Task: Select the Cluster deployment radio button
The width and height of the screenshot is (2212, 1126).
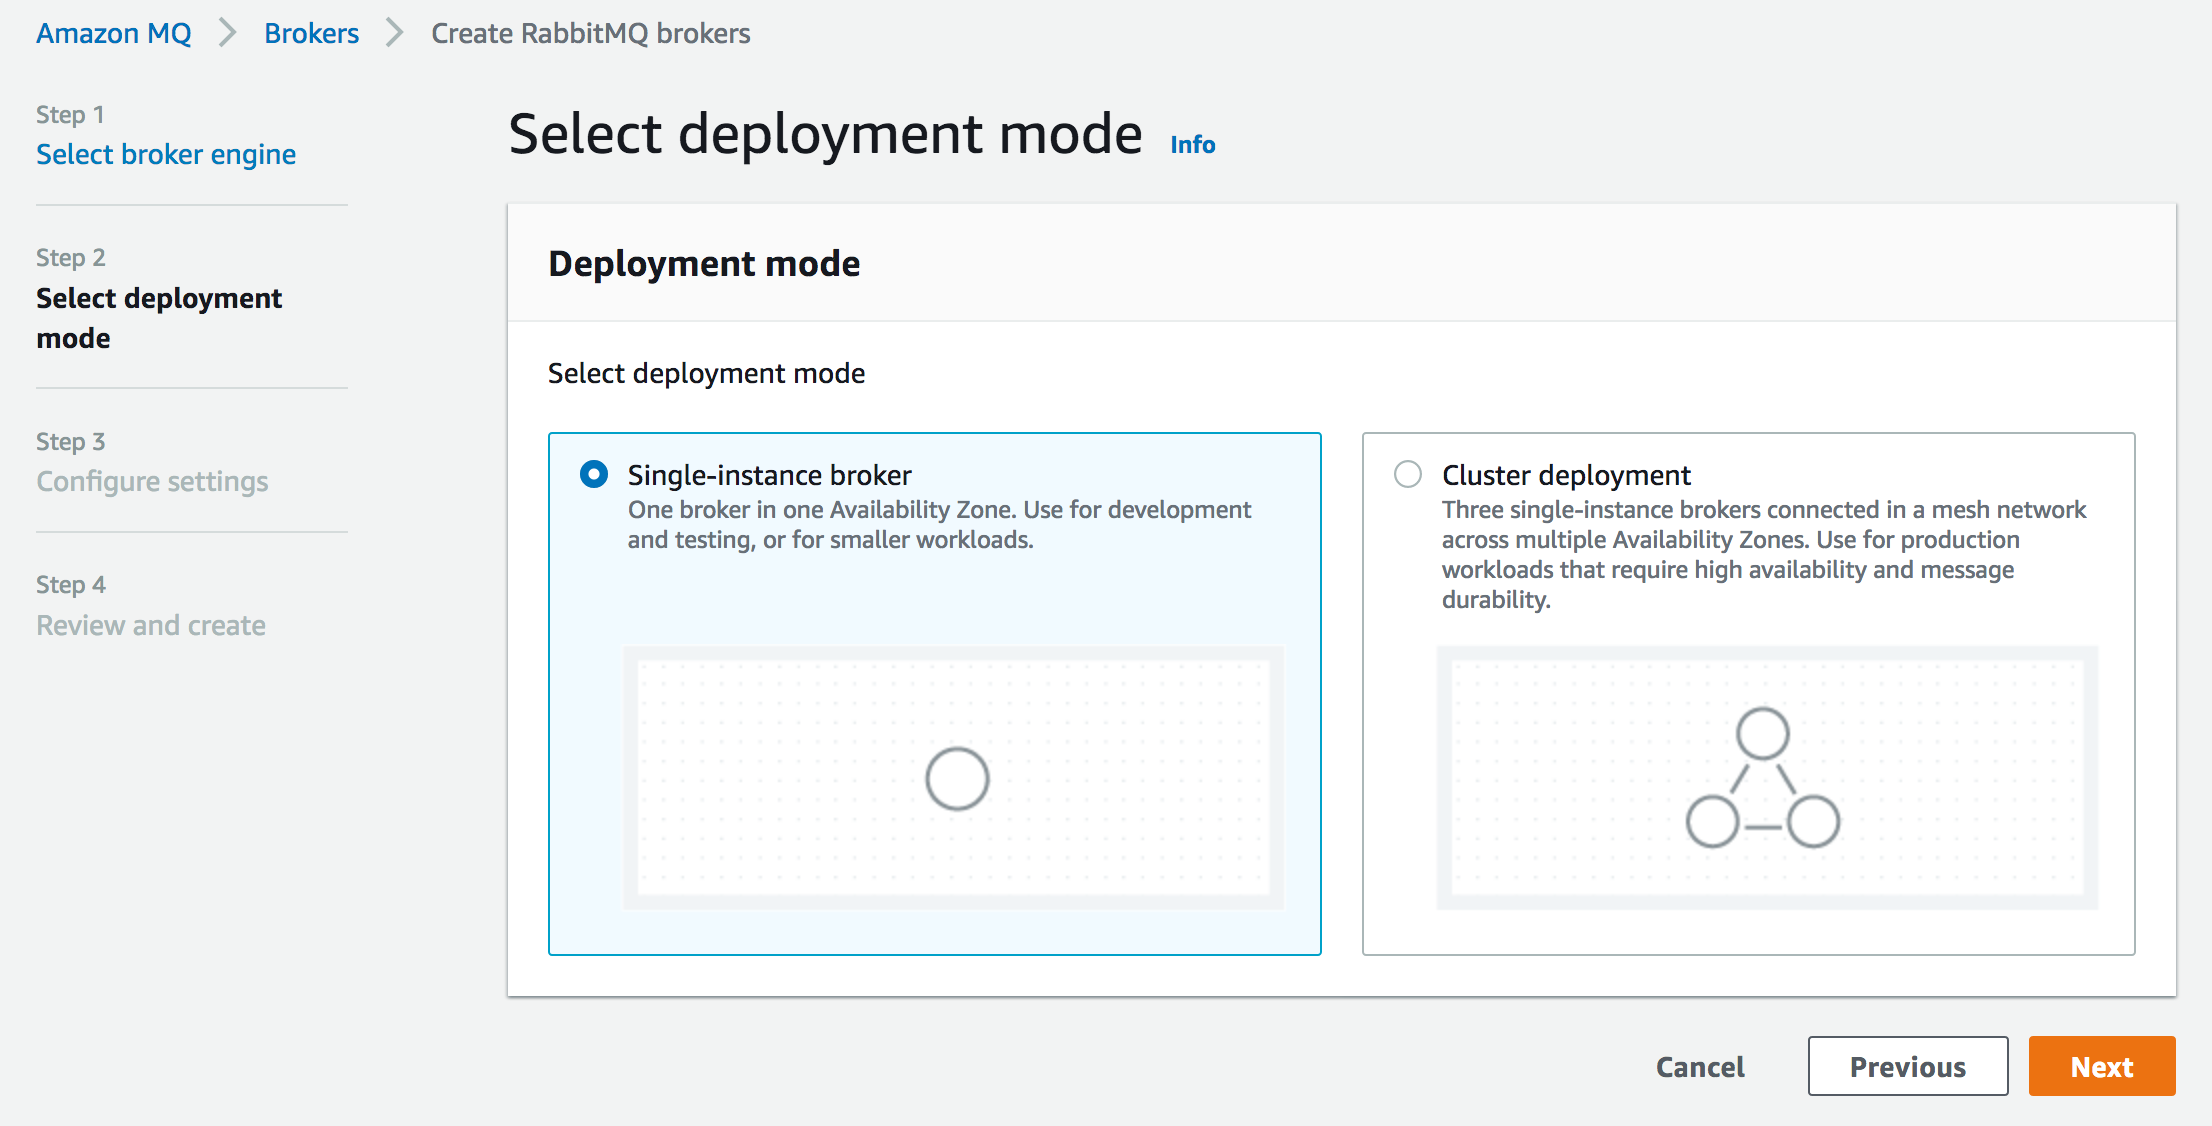Action: point(1408,474)
